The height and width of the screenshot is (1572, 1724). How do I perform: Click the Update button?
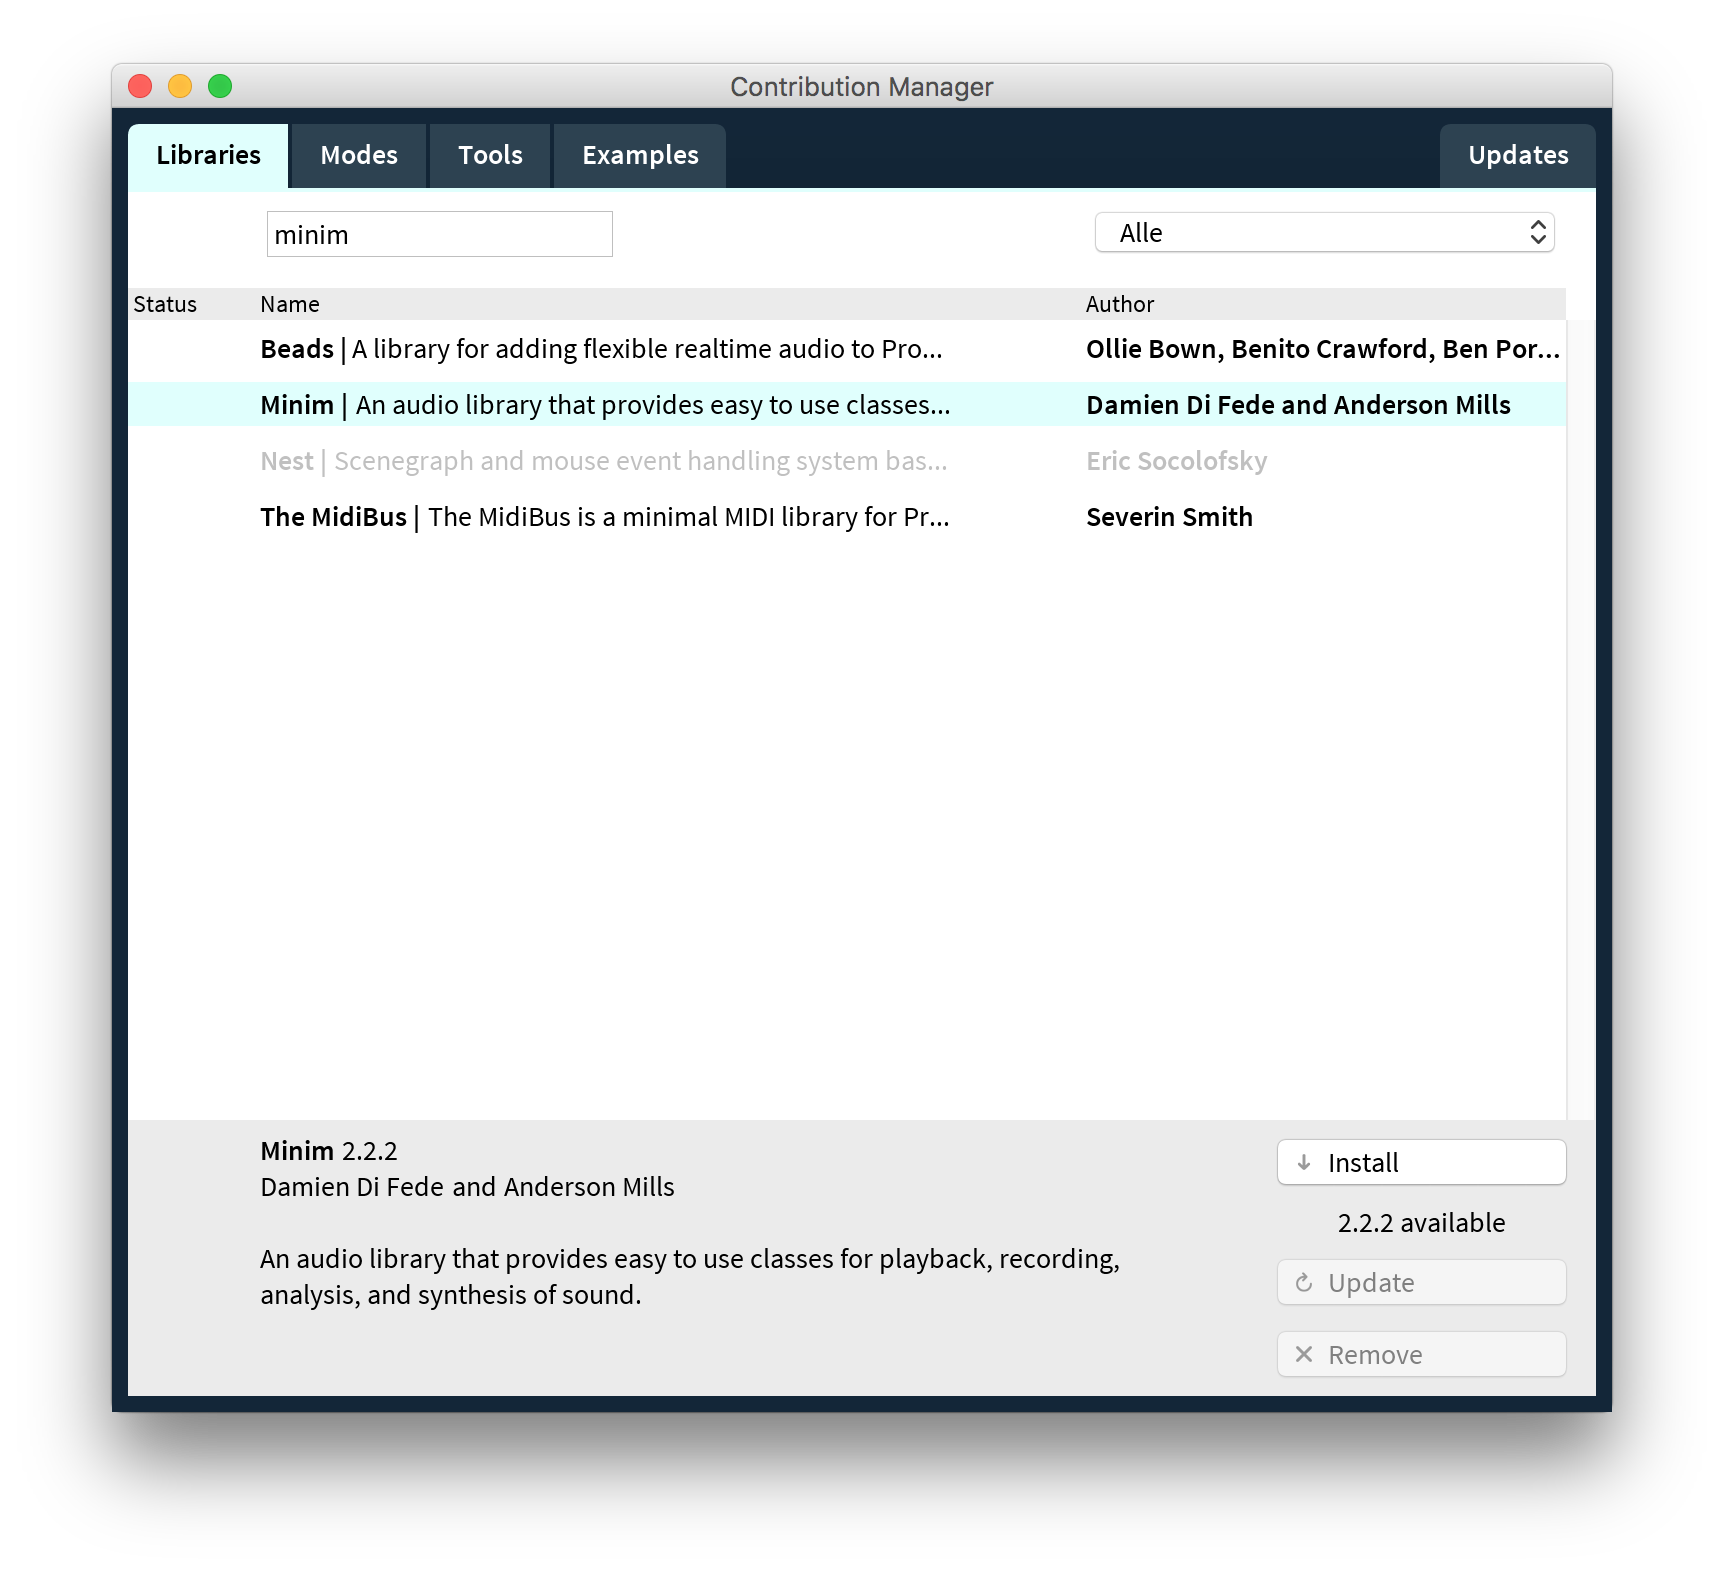coord(1421,1282)
